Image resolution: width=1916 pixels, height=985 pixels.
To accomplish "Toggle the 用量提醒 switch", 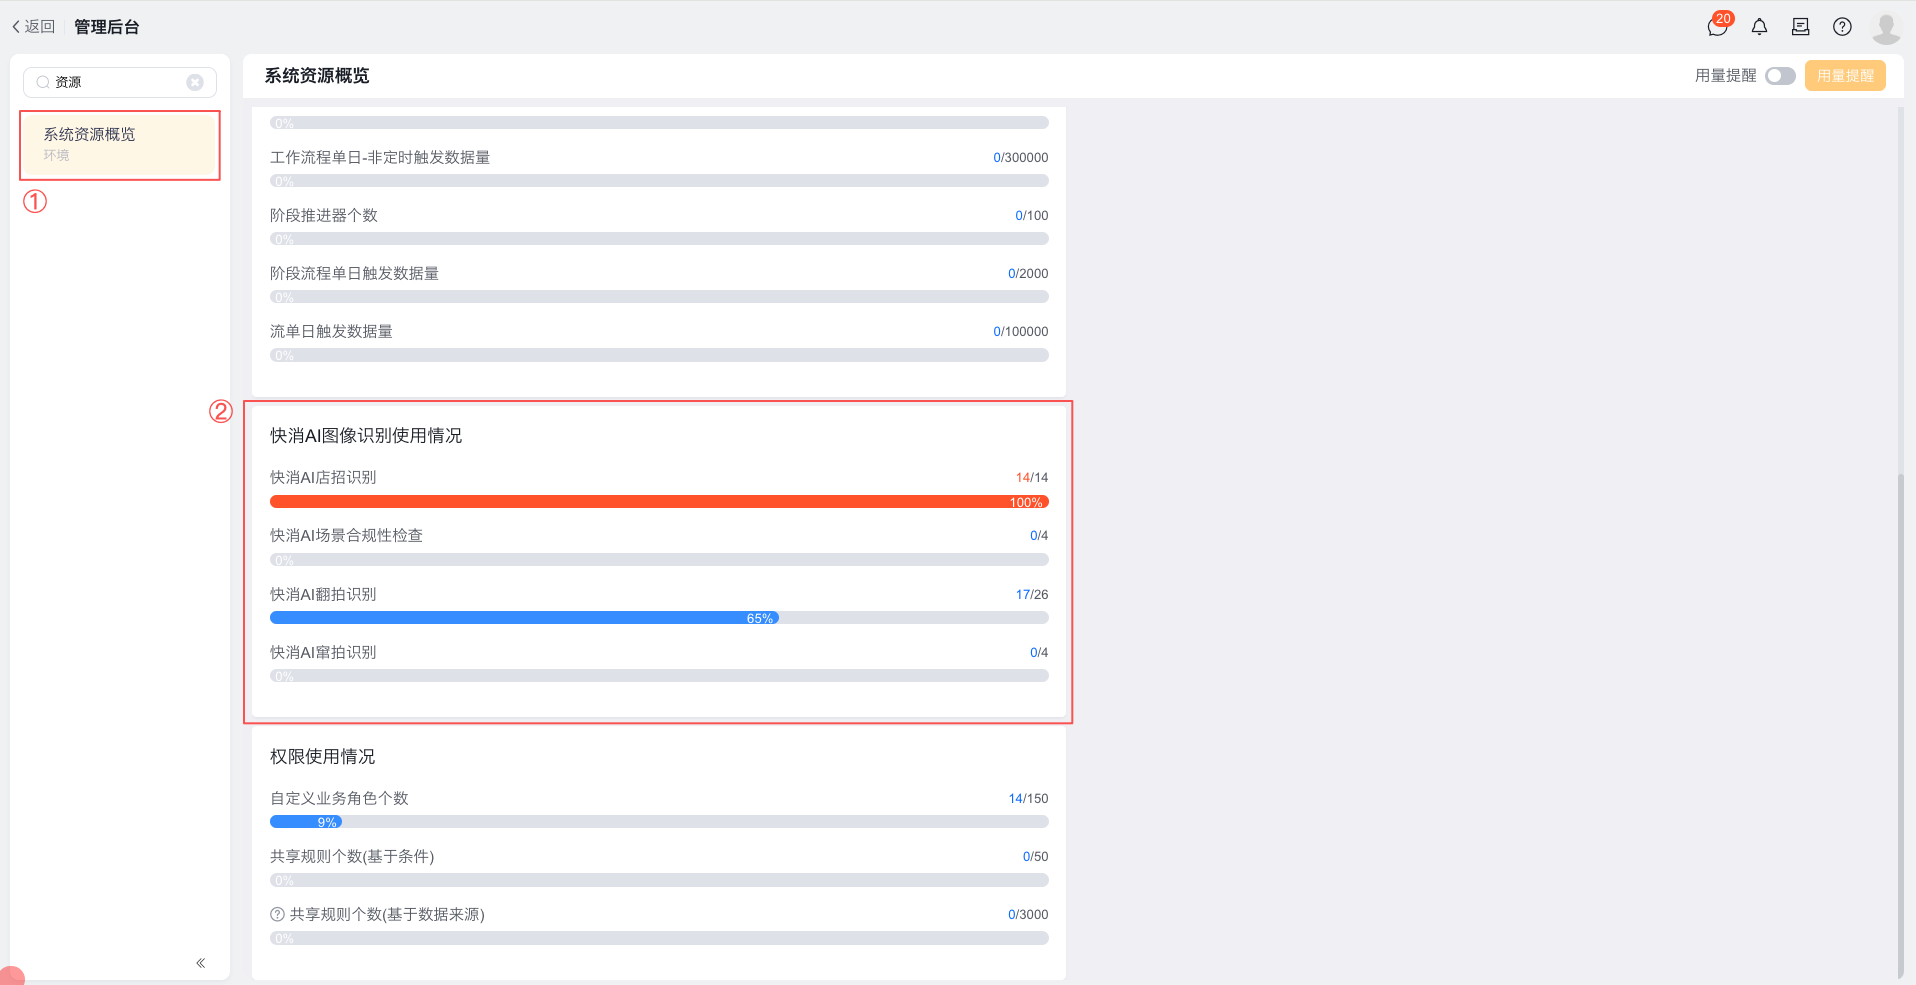I will pos(1780,76).
